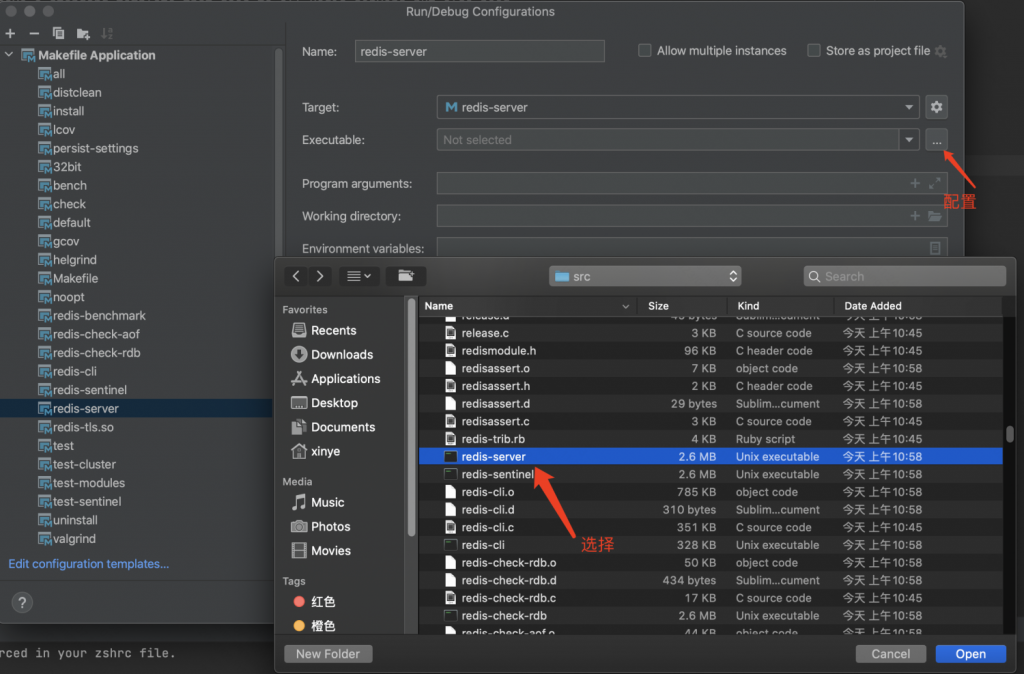Go back using the file dialog back arrow
The image size is (1024, 674).
[296, 276]
